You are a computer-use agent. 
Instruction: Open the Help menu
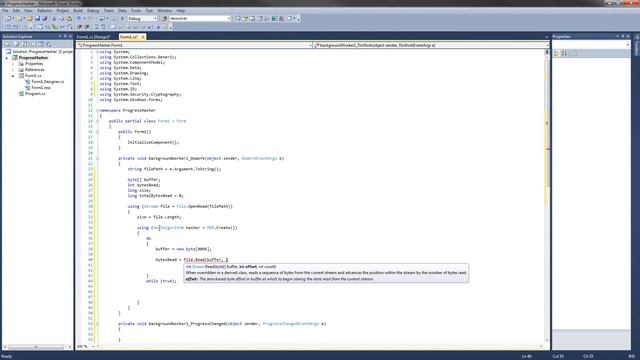point(180,10)
